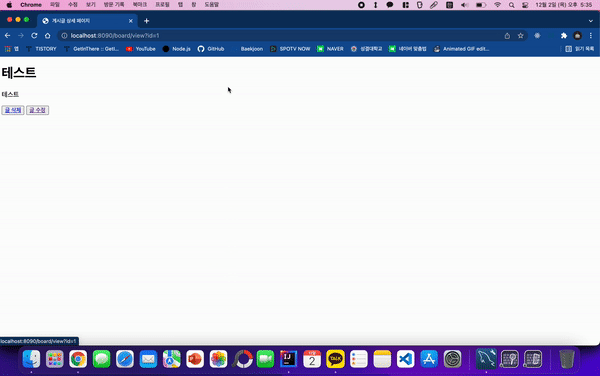The image size is (600, 376).
Task: Bookmark this page with the star icon
Action: [x=520, y=36]
